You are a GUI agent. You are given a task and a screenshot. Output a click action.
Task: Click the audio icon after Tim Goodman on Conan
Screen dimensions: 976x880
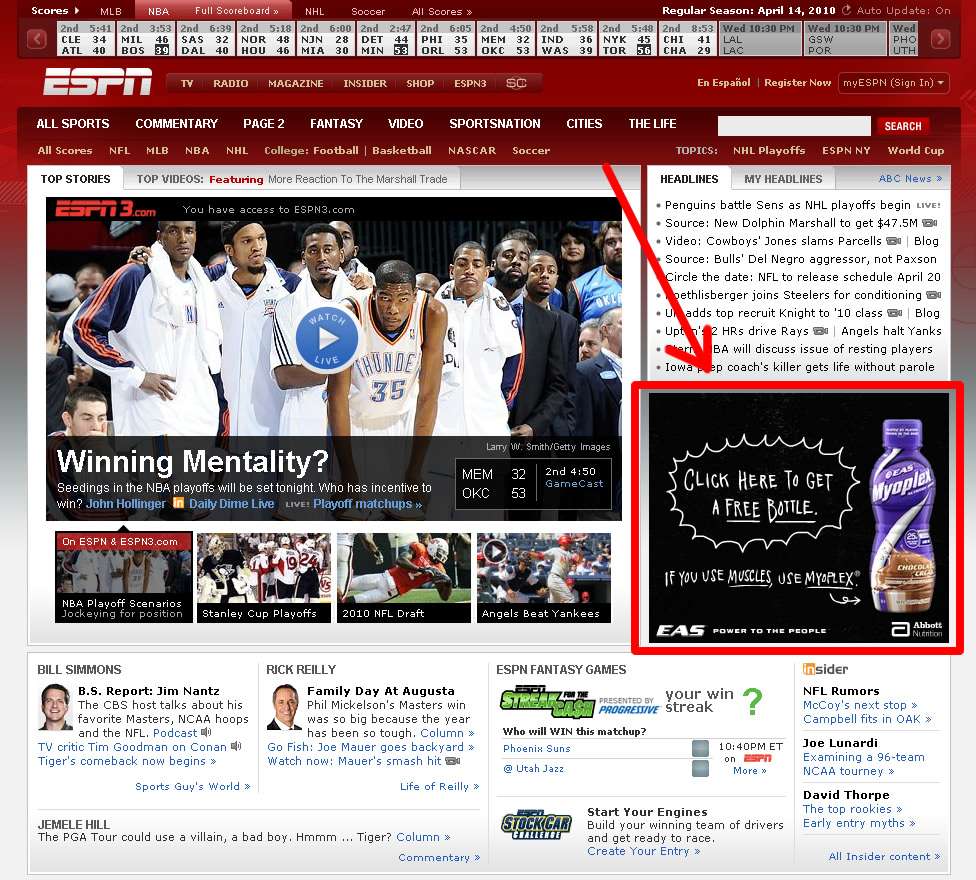(236, 746)
